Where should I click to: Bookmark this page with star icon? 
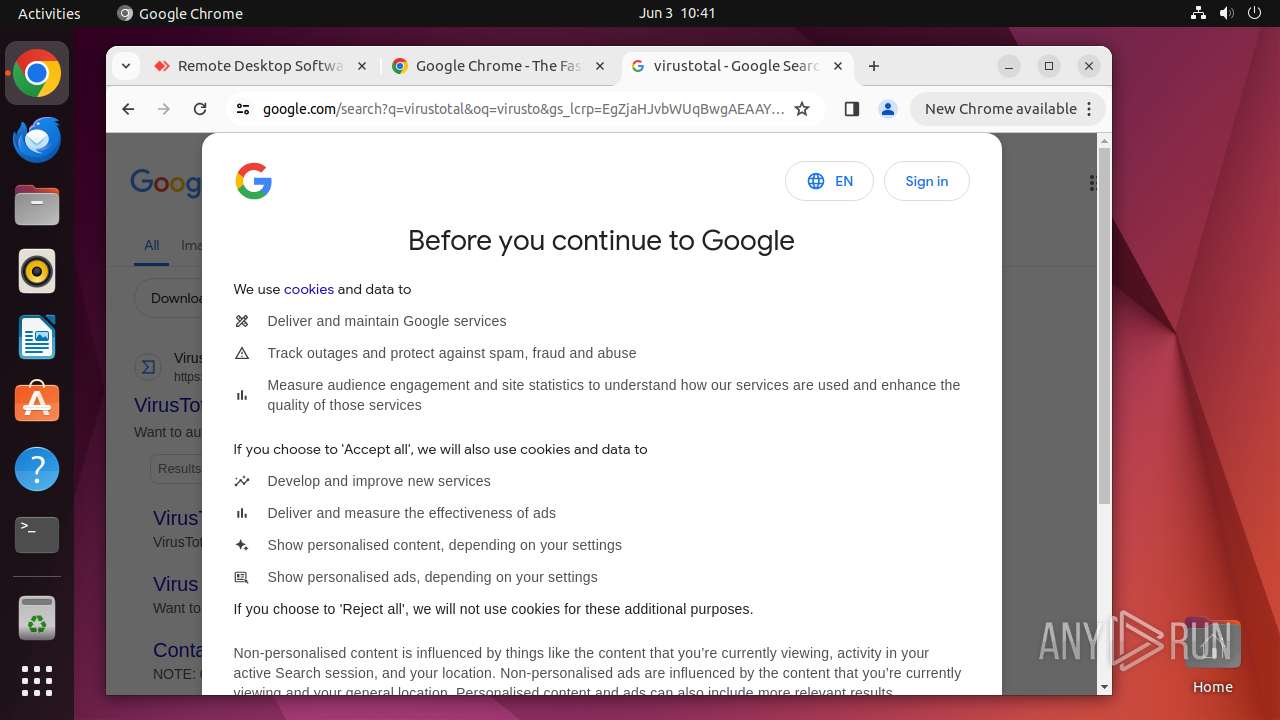coord(802,109)
